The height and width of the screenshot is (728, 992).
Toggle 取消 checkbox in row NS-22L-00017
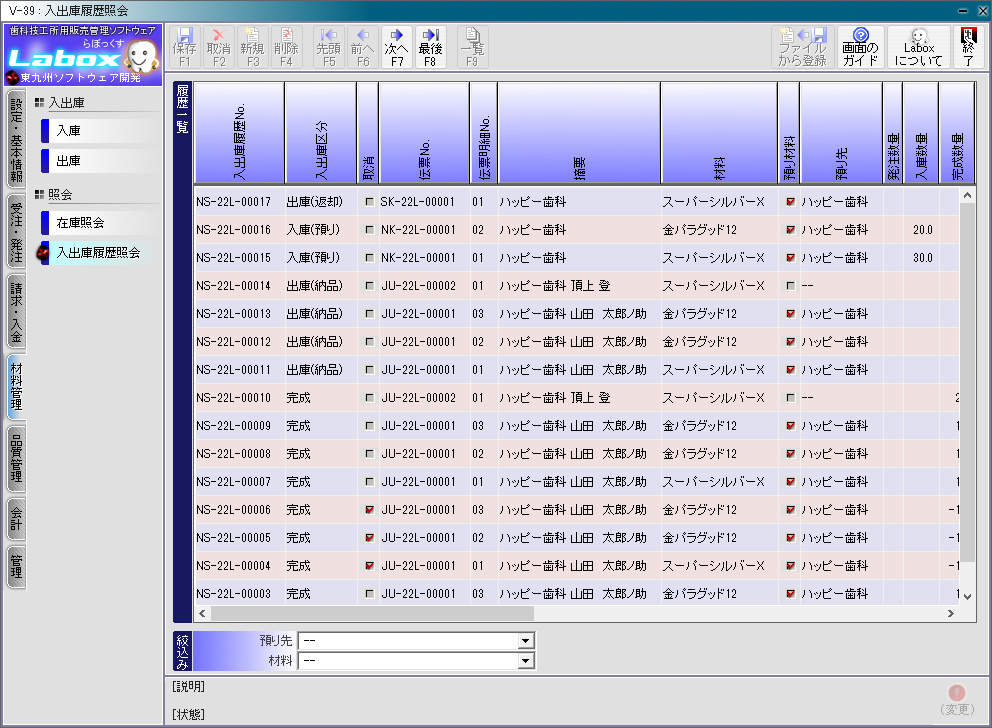click(370, 202)
